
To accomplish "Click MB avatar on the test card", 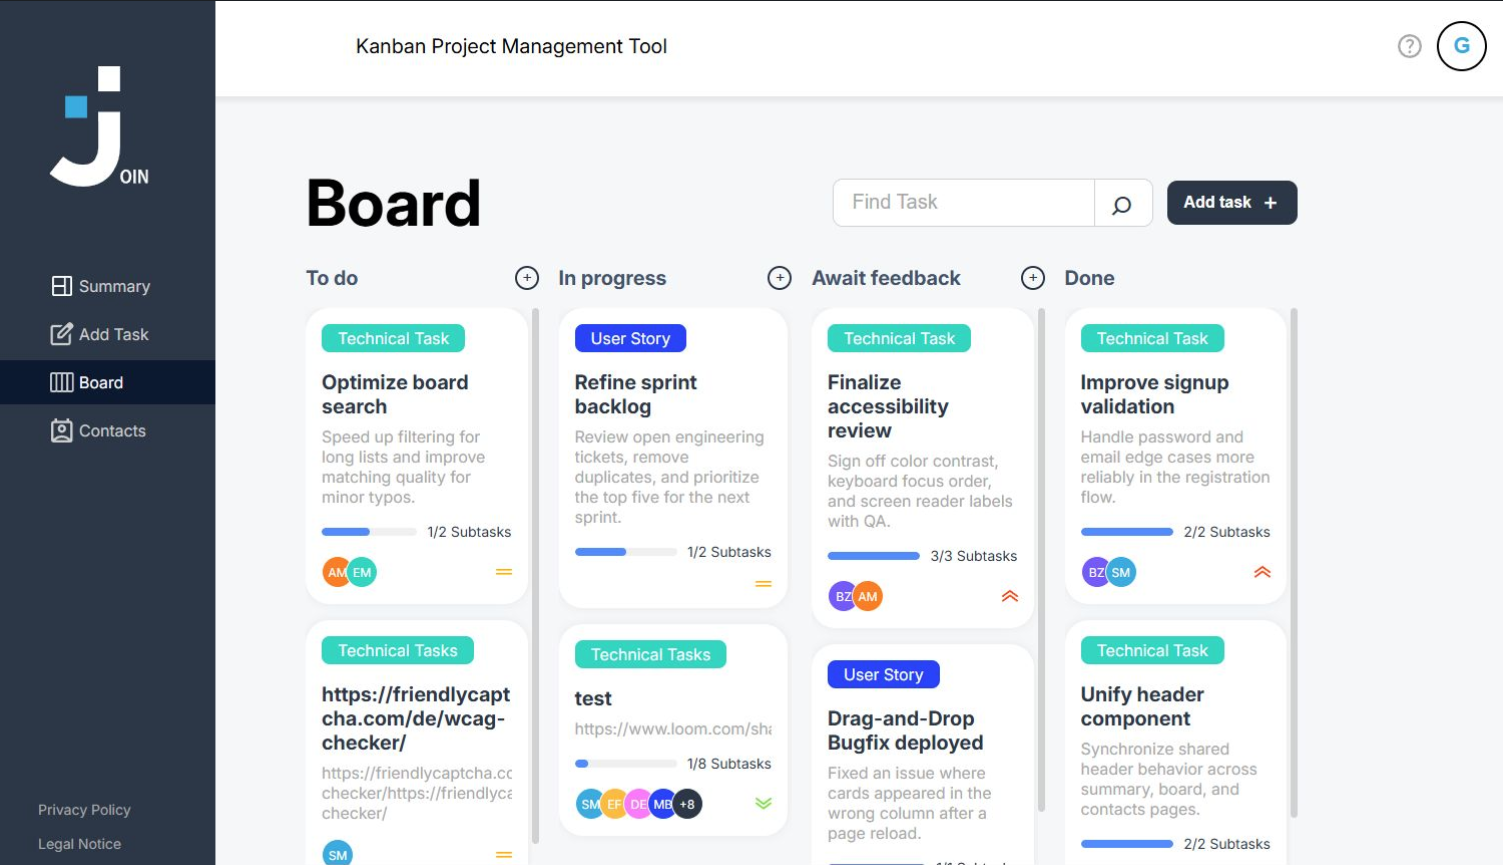I will [x=661, y=804].
